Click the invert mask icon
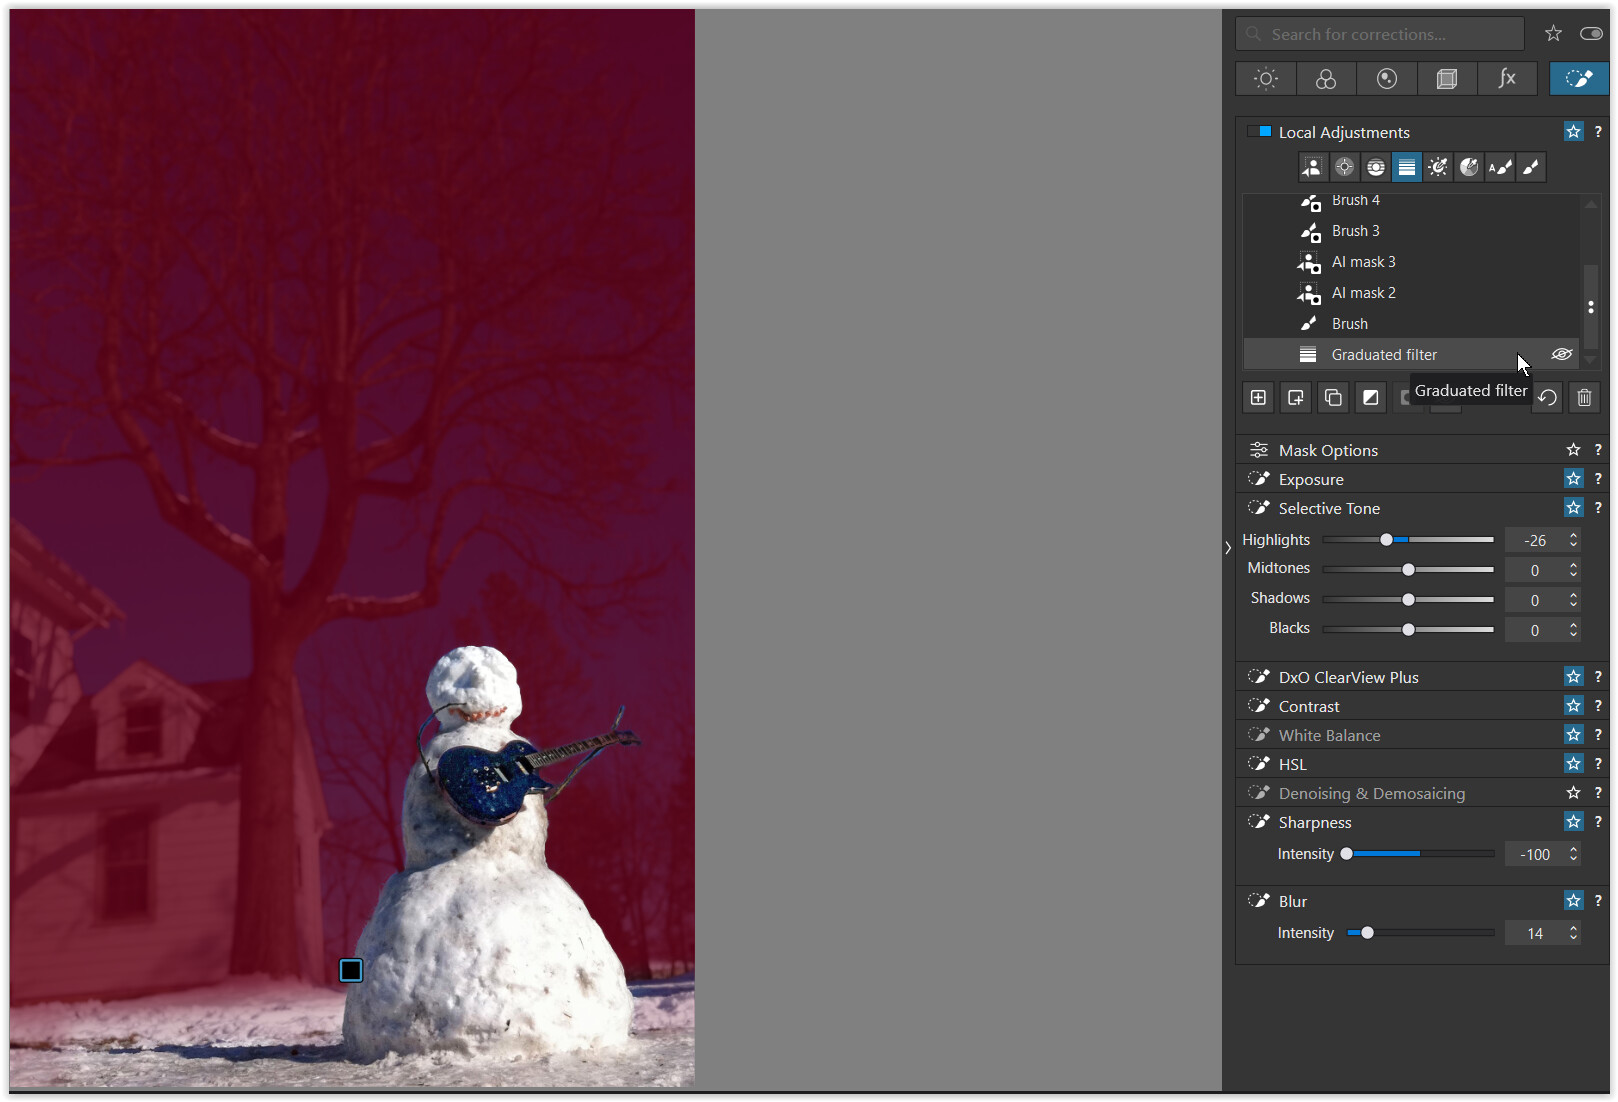The height and width of the screenshot is (1102, 1618). coord(1370,398)
